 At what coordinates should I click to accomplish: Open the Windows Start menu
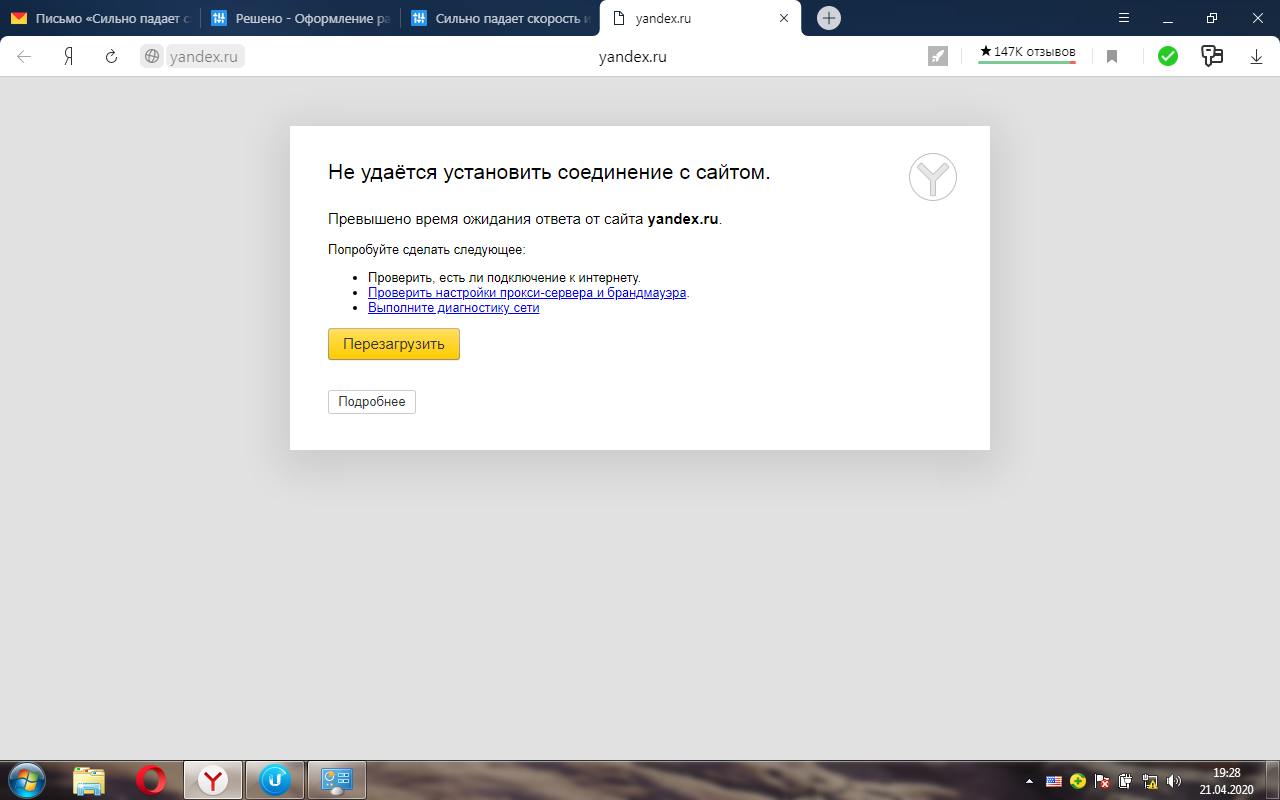tap(27, 780)
